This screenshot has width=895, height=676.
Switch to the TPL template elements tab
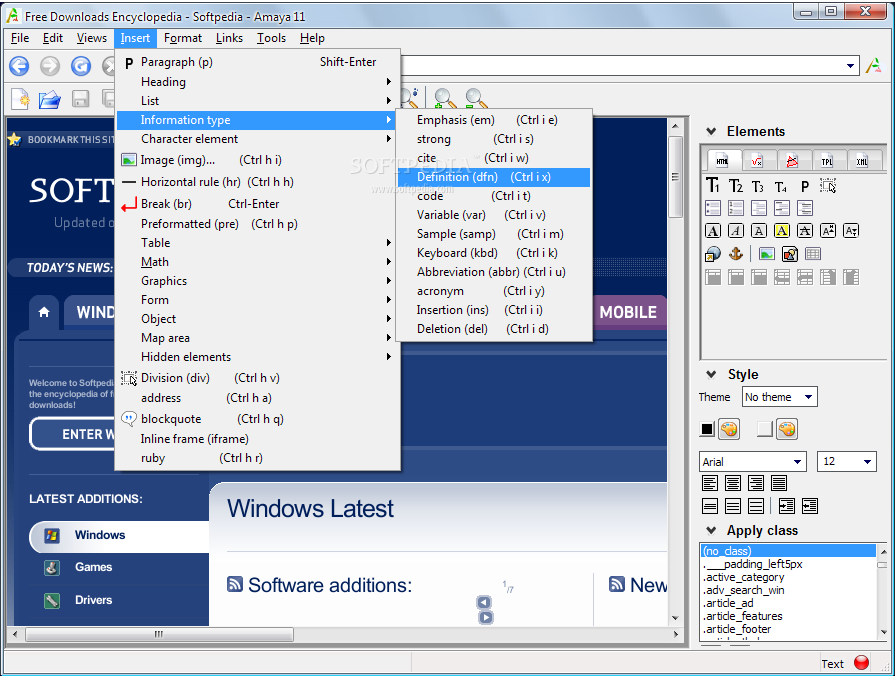[827, 162]
